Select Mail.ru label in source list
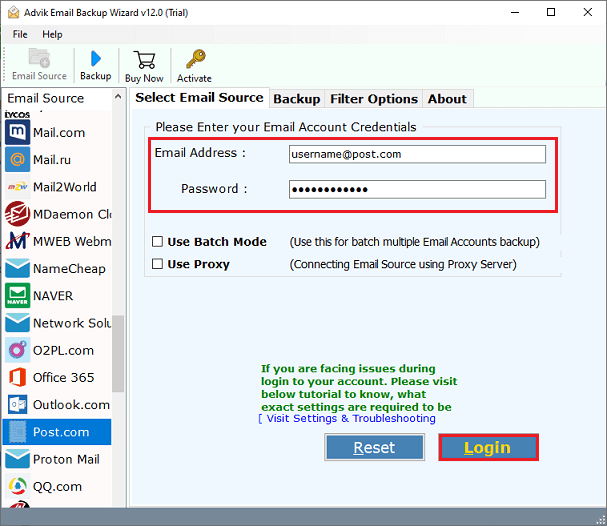The image size is (607, 526). pyautogui.click(x=52, y=160)
